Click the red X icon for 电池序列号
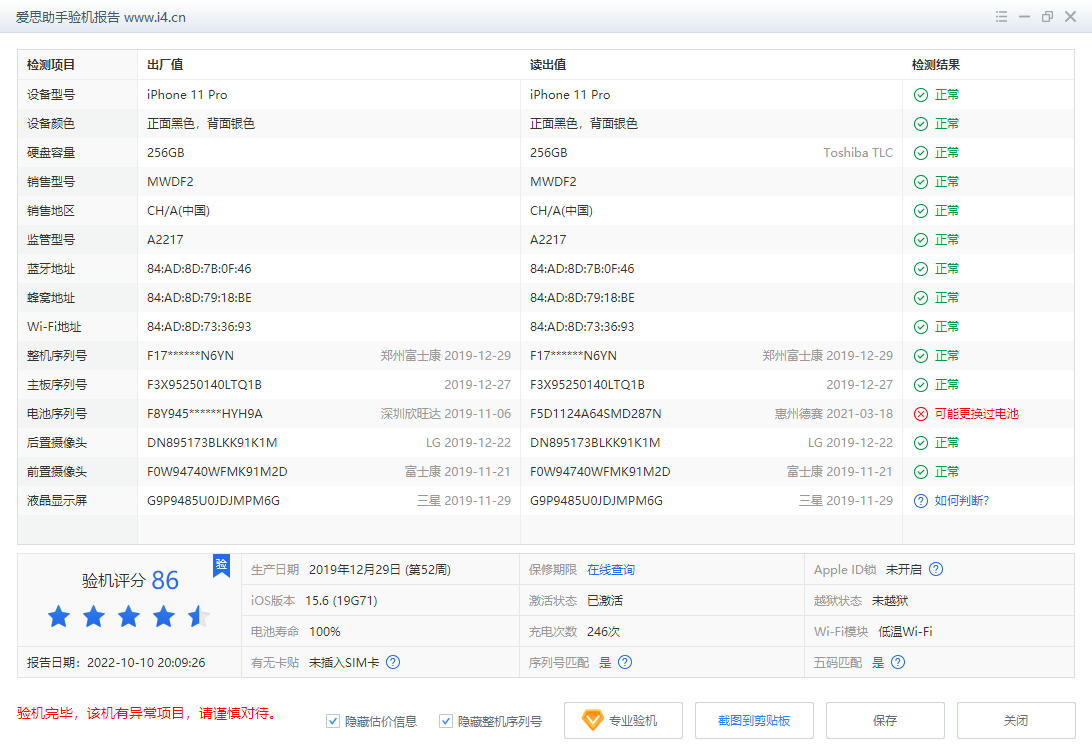 (921, 414)
